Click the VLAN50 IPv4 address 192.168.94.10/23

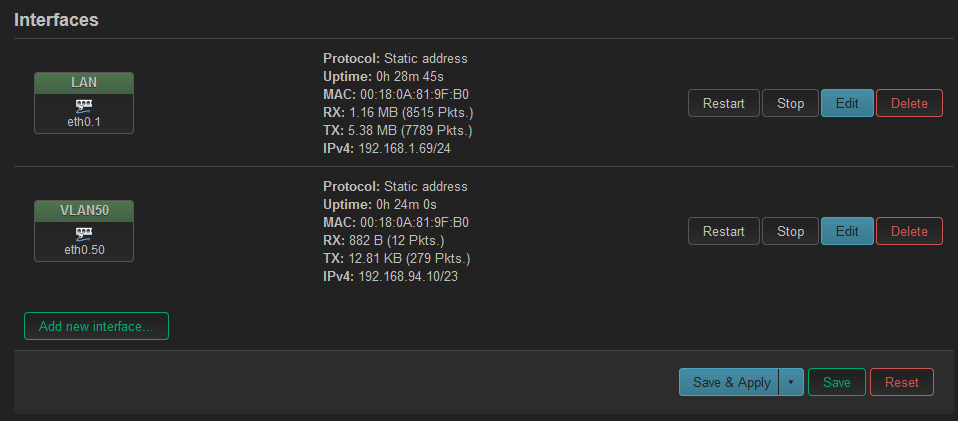[408, 277]
